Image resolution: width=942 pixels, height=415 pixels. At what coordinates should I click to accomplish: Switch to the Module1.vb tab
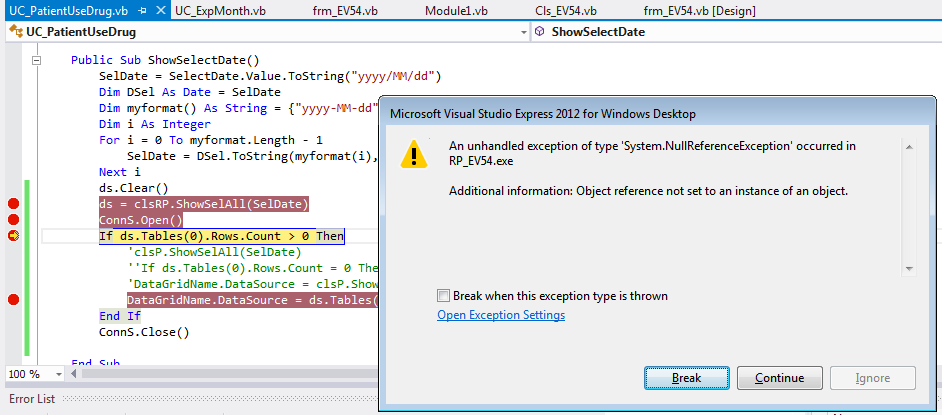(x=456, y=11)
